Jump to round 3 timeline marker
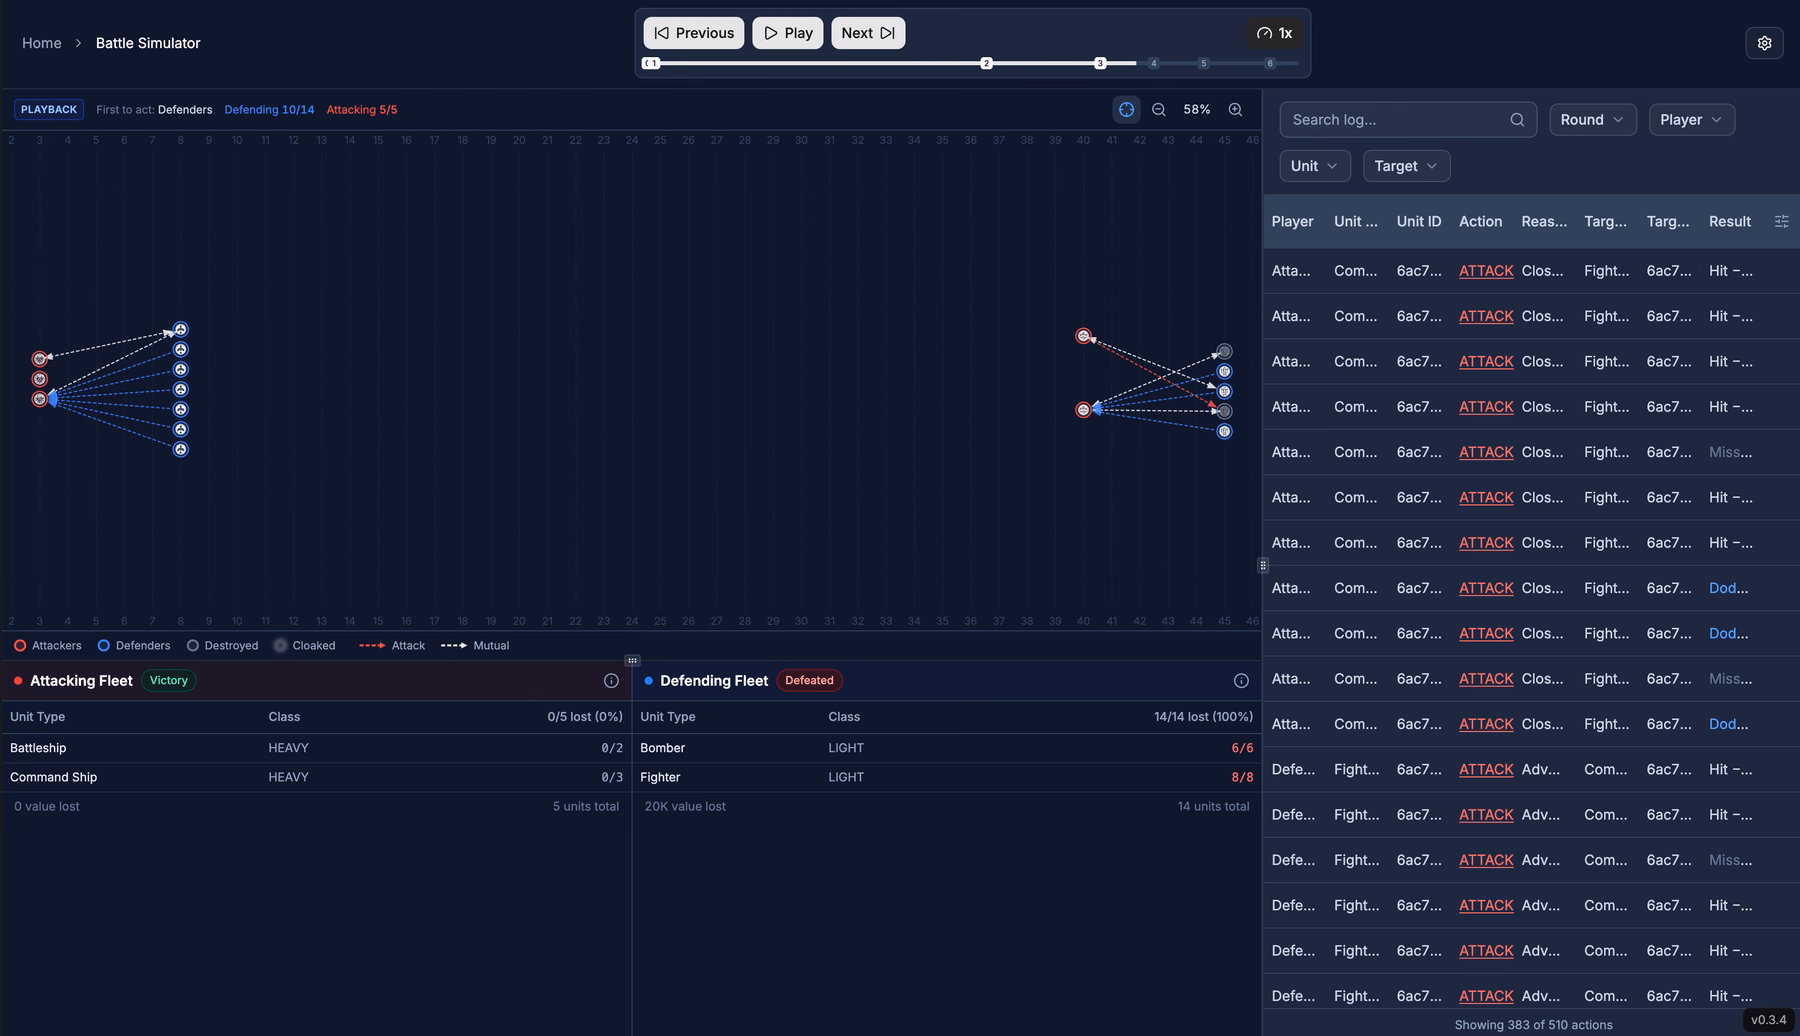 tap(1100, 63)
